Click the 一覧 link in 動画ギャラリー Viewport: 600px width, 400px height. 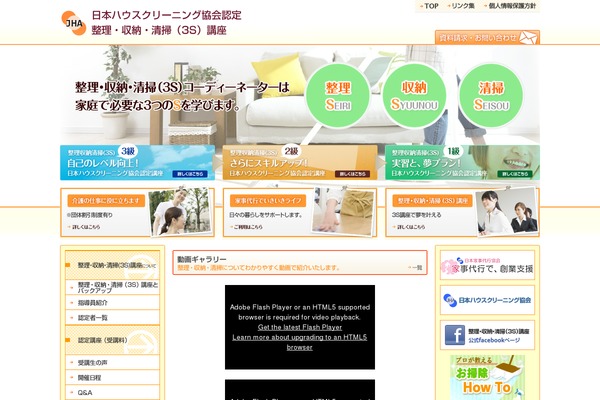415,268
